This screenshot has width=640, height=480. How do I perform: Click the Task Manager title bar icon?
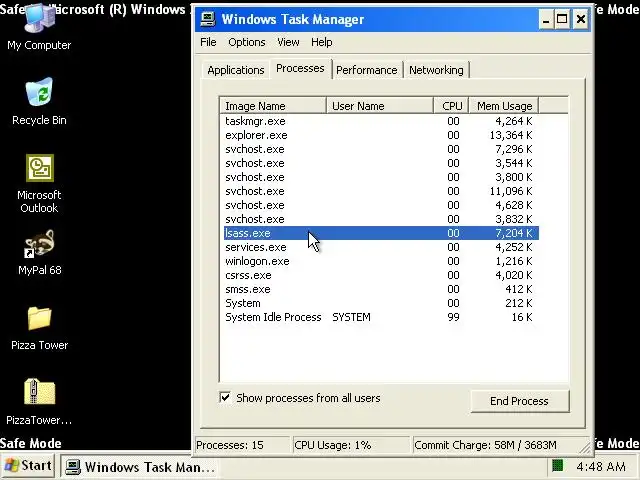(x=208, y=19)
